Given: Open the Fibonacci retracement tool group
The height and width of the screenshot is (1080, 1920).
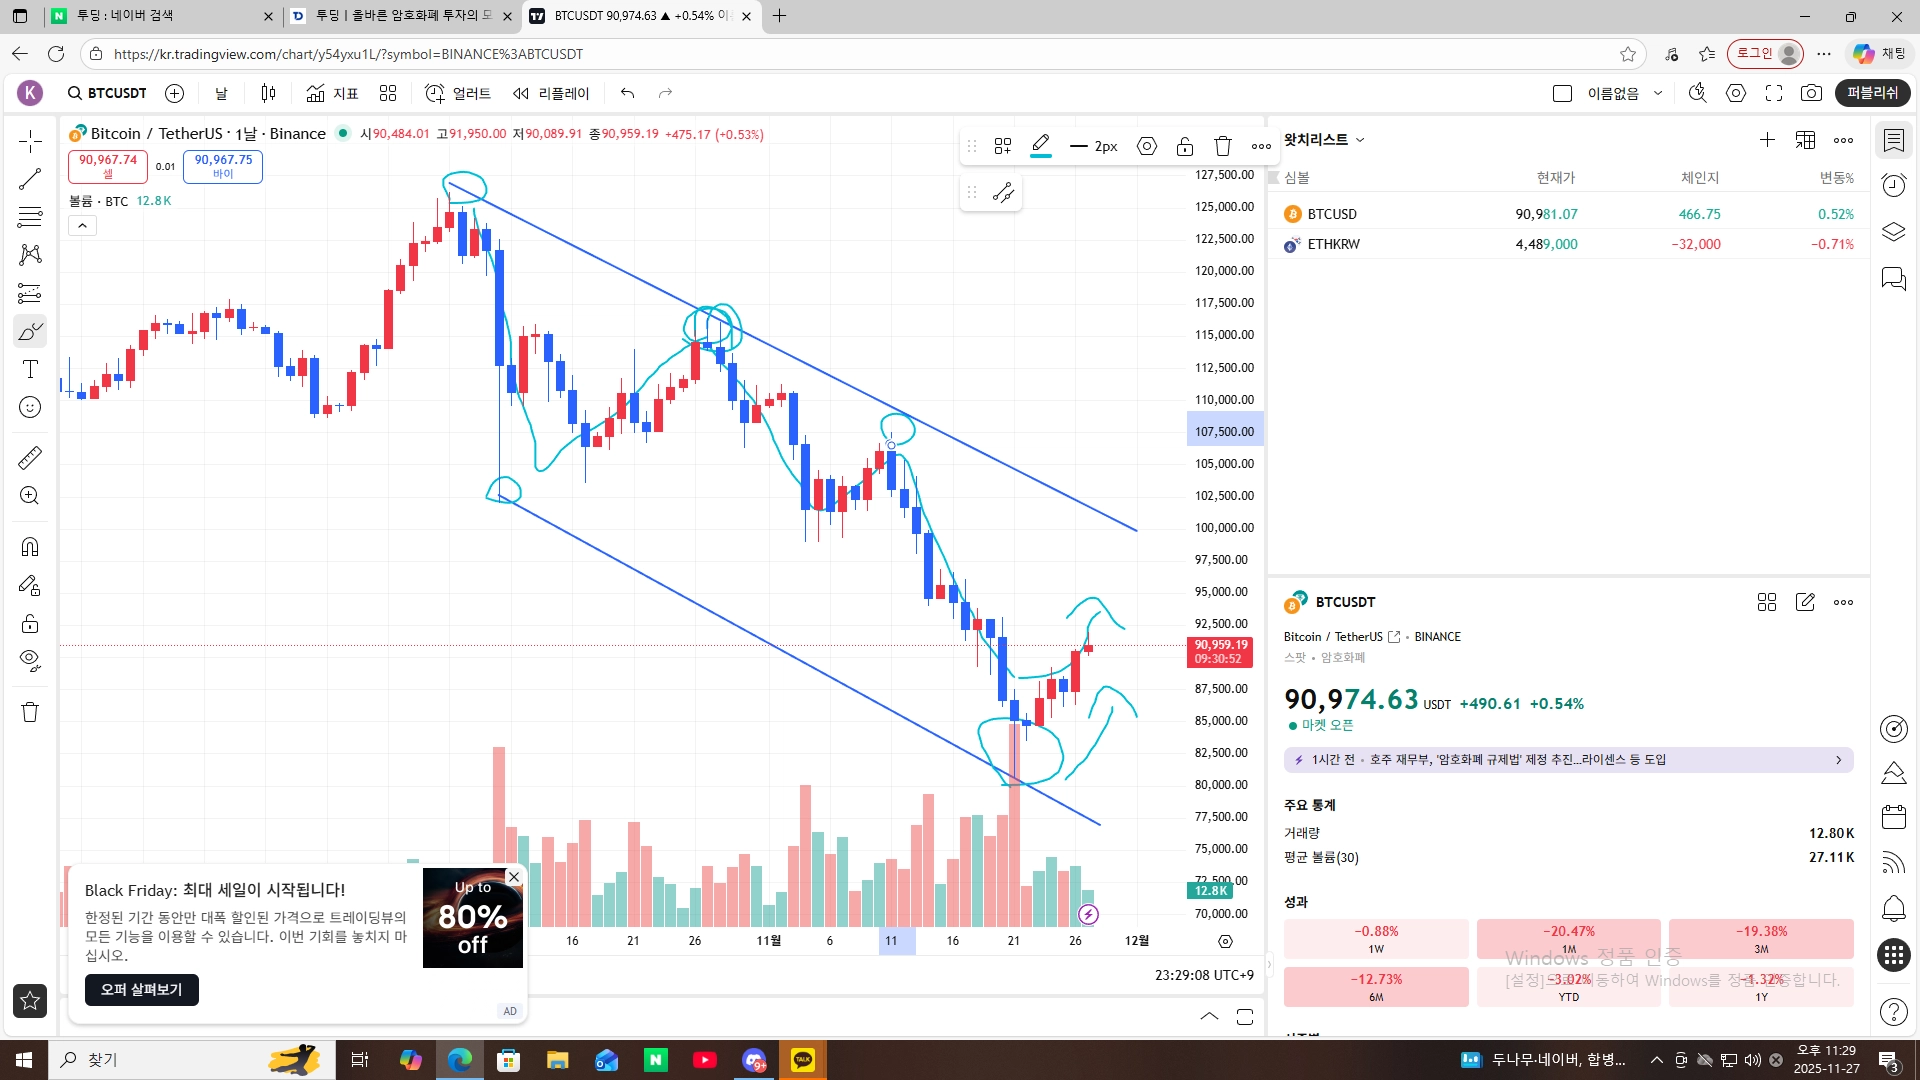Looking at the screenshot, I should [x=30, y=216].
